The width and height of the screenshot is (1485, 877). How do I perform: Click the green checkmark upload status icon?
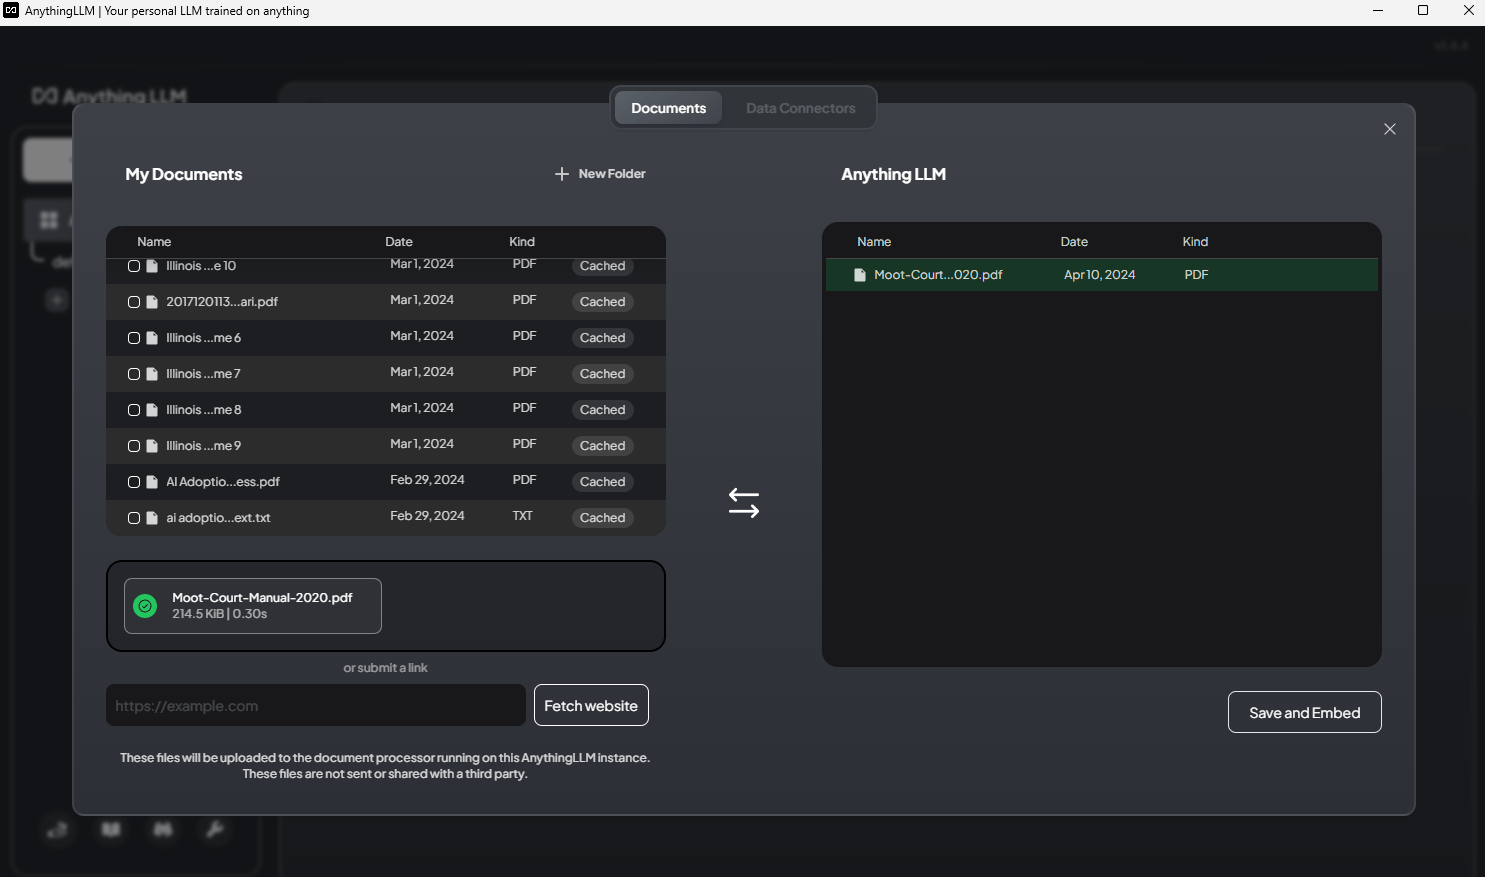coord(146,606)
